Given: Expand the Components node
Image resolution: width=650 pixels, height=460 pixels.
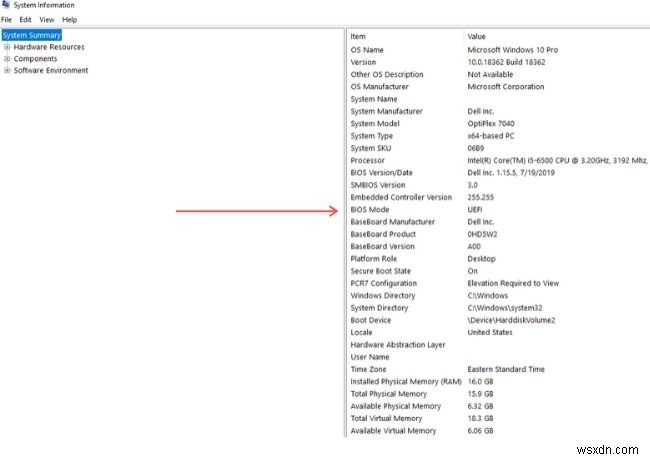Looking at the screenshot, I should click(7, 59).
